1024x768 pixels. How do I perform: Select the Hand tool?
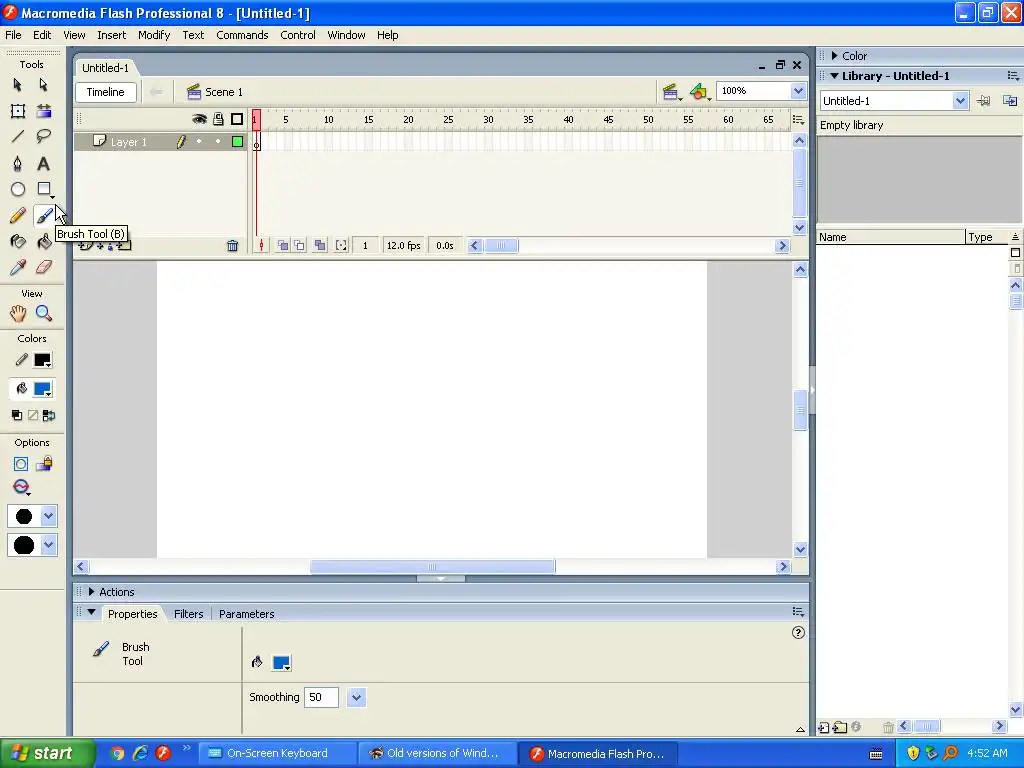click(18, 313)
